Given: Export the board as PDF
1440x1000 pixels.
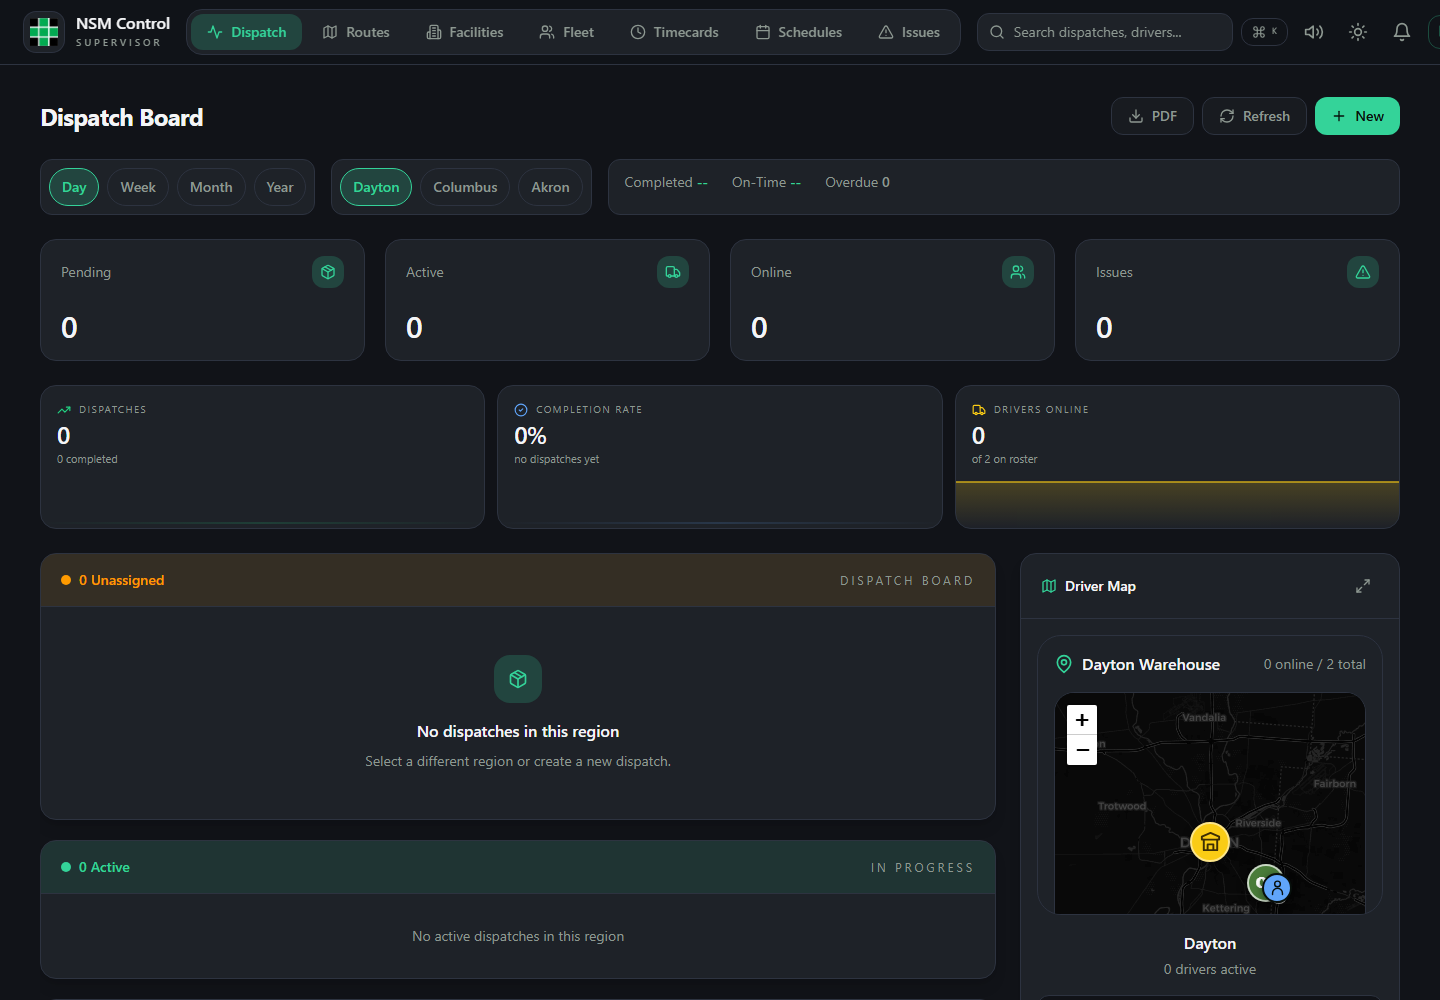Looking at the screenshot, I should coord(1152,116).
